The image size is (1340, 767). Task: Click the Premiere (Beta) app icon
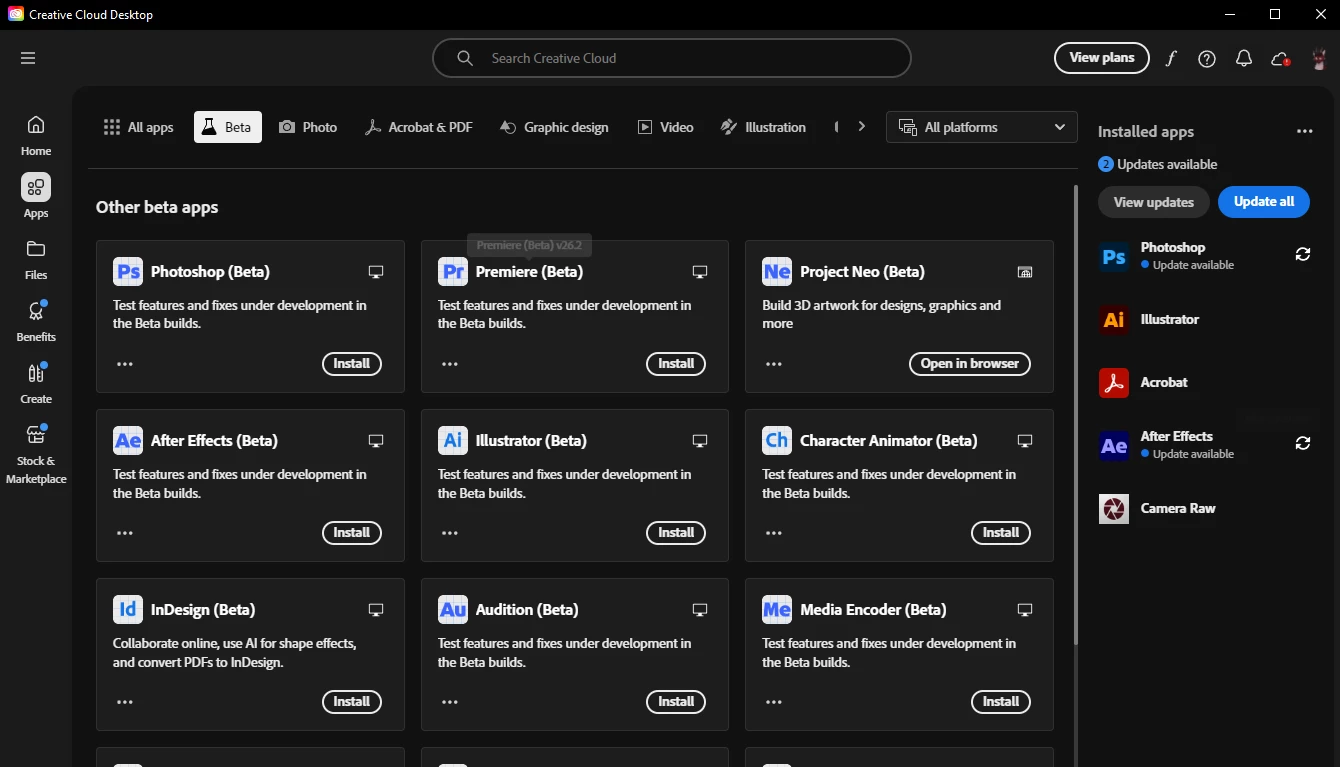(453, 272)
